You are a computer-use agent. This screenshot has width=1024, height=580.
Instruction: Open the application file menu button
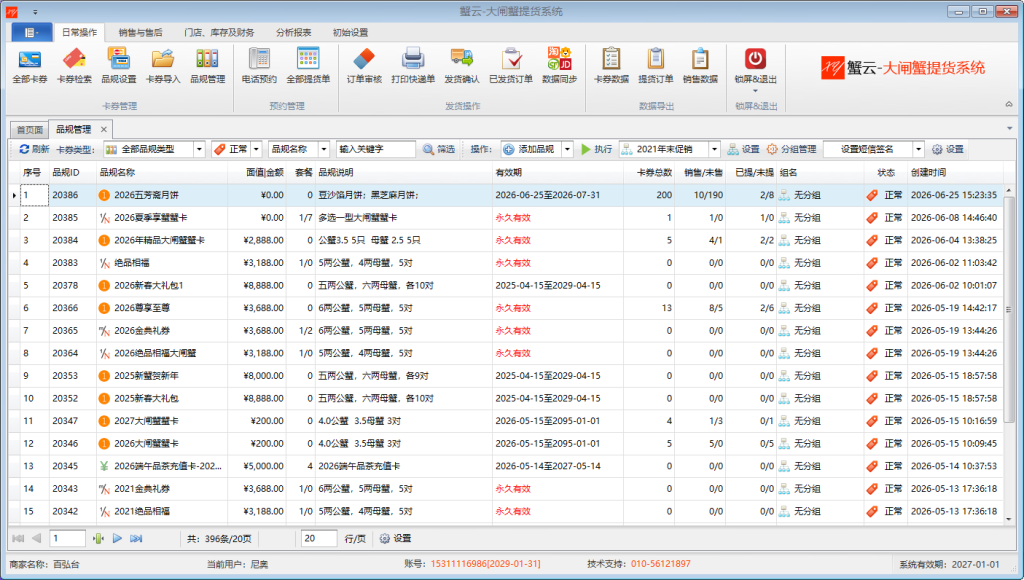[x=31, y=32]
